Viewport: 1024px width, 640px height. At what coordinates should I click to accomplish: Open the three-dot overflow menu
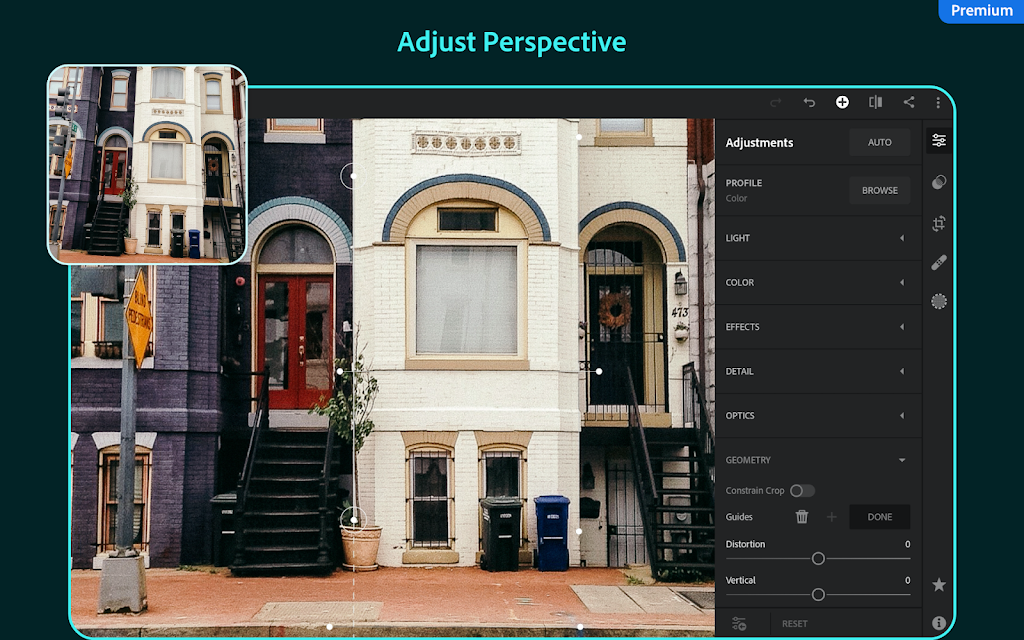(938, 103)
